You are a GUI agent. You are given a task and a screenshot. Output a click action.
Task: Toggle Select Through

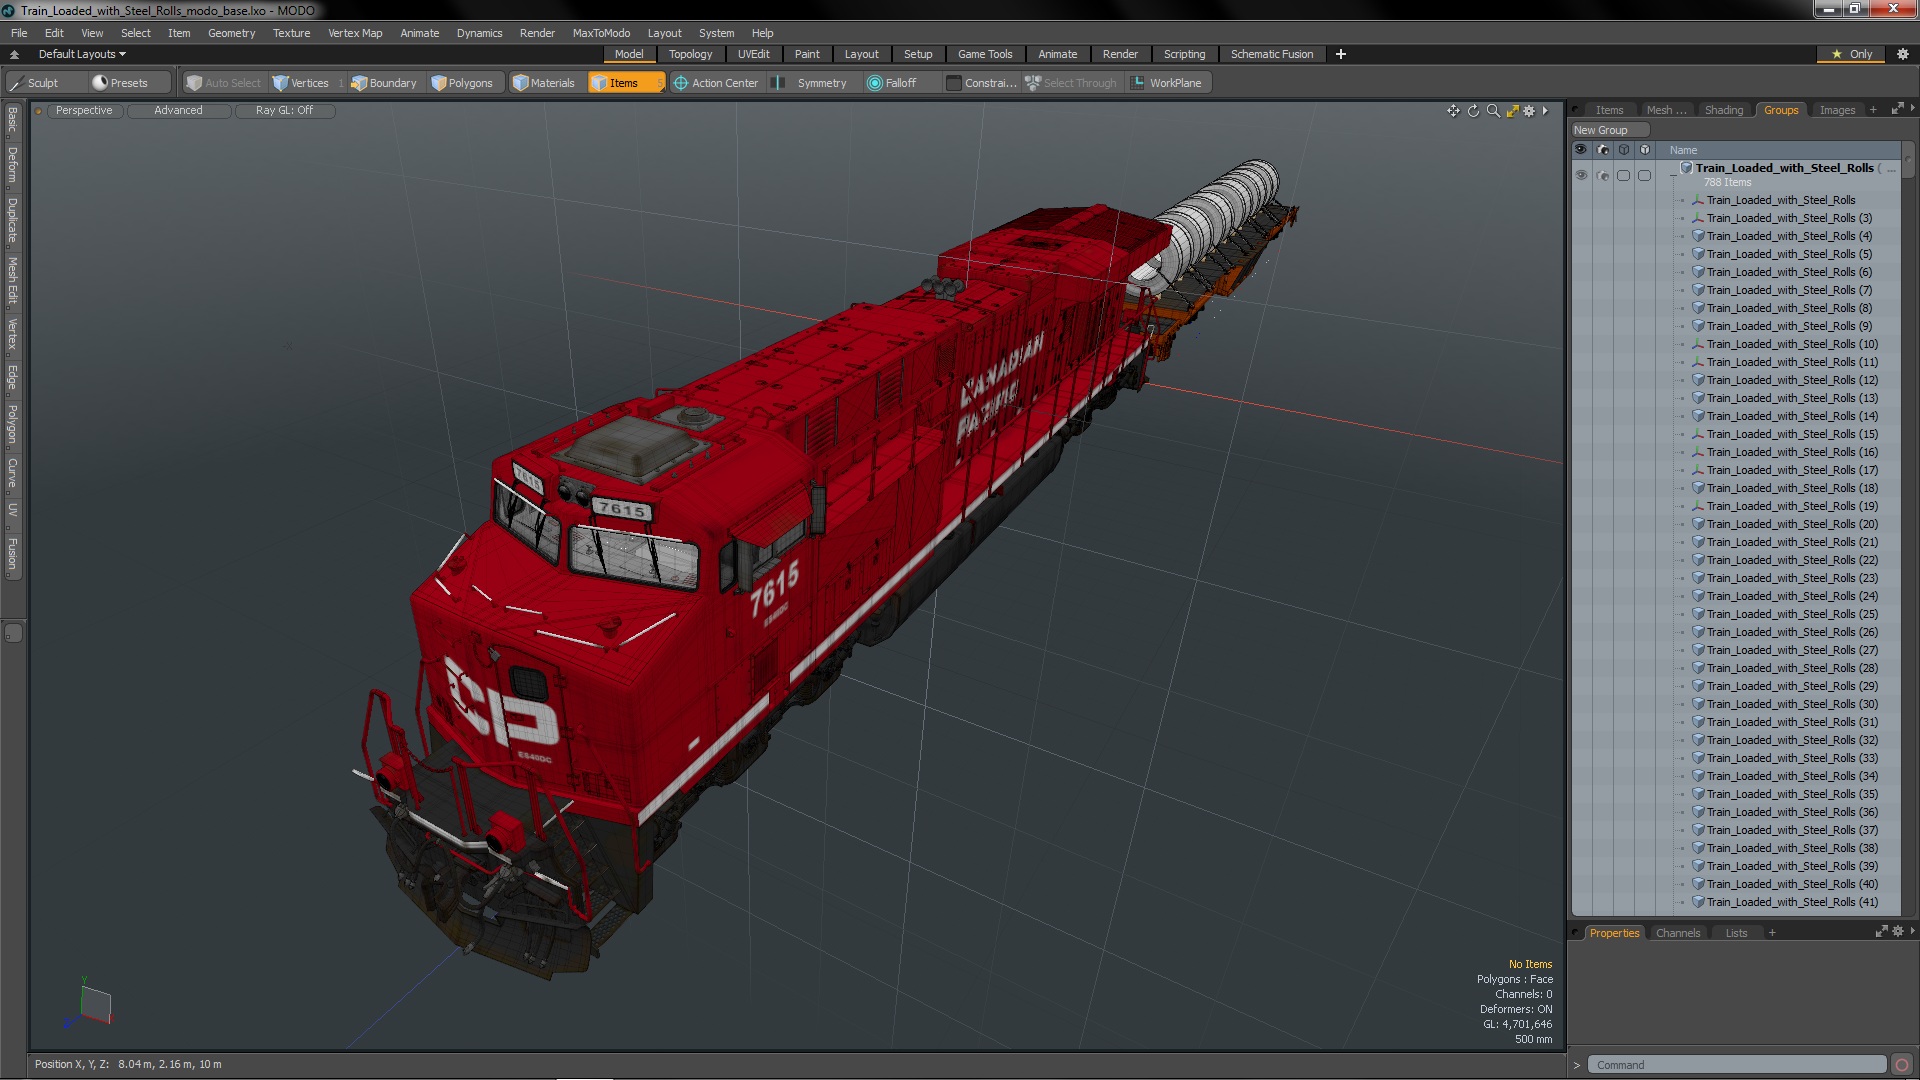1071,83
